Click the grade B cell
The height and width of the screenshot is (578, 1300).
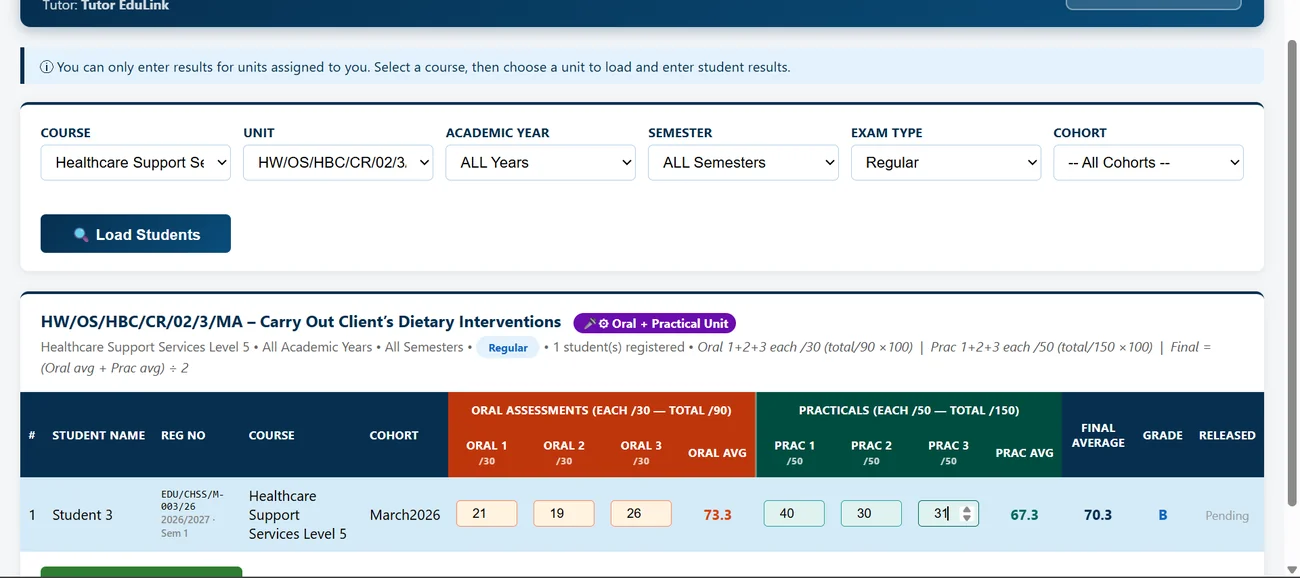tap(1163, 515)
